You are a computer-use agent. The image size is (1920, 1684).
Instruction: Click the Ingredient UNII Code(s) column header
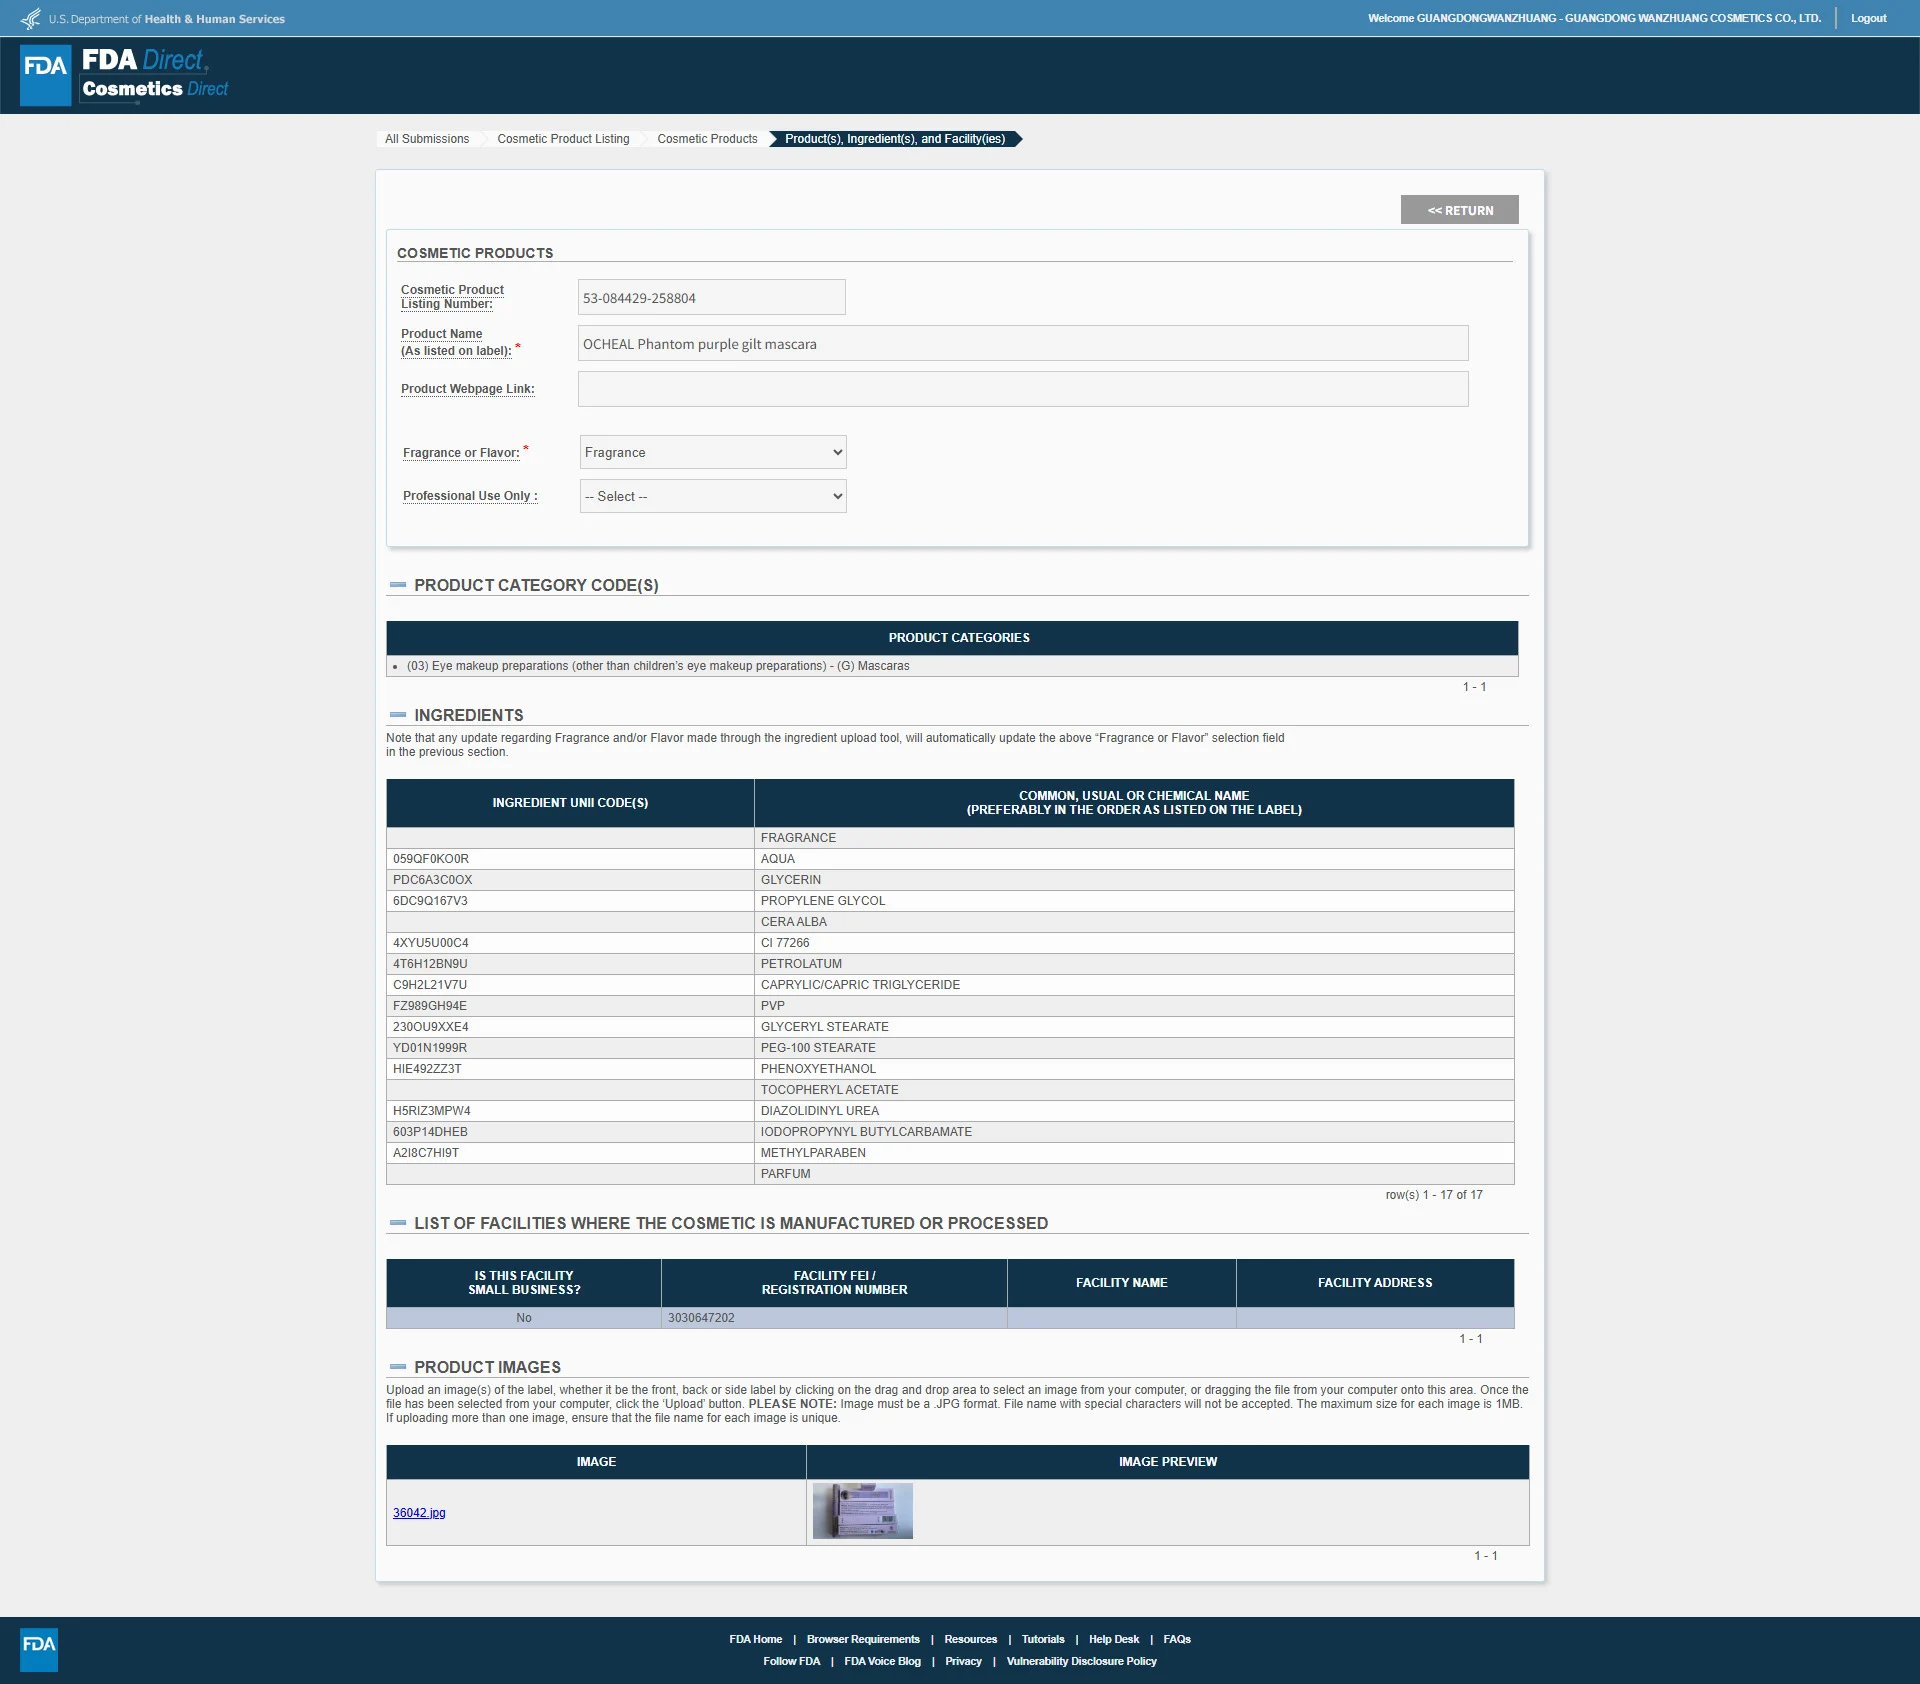point(570,803)
